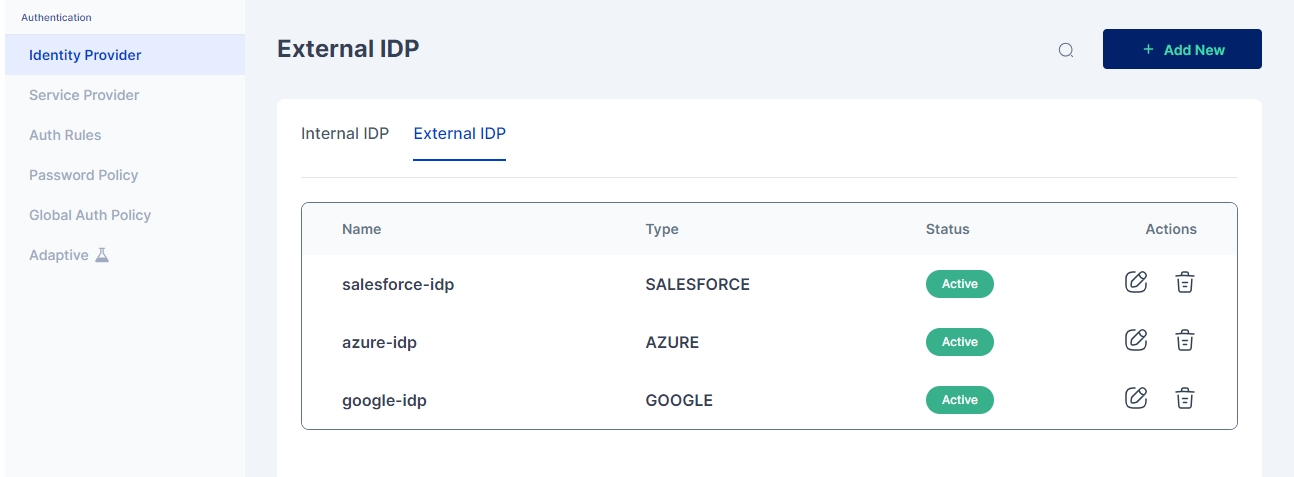The height and width of the screenshot is (477, 1294).
Task: Click the Name column header
Action: [x=361, y=229]
